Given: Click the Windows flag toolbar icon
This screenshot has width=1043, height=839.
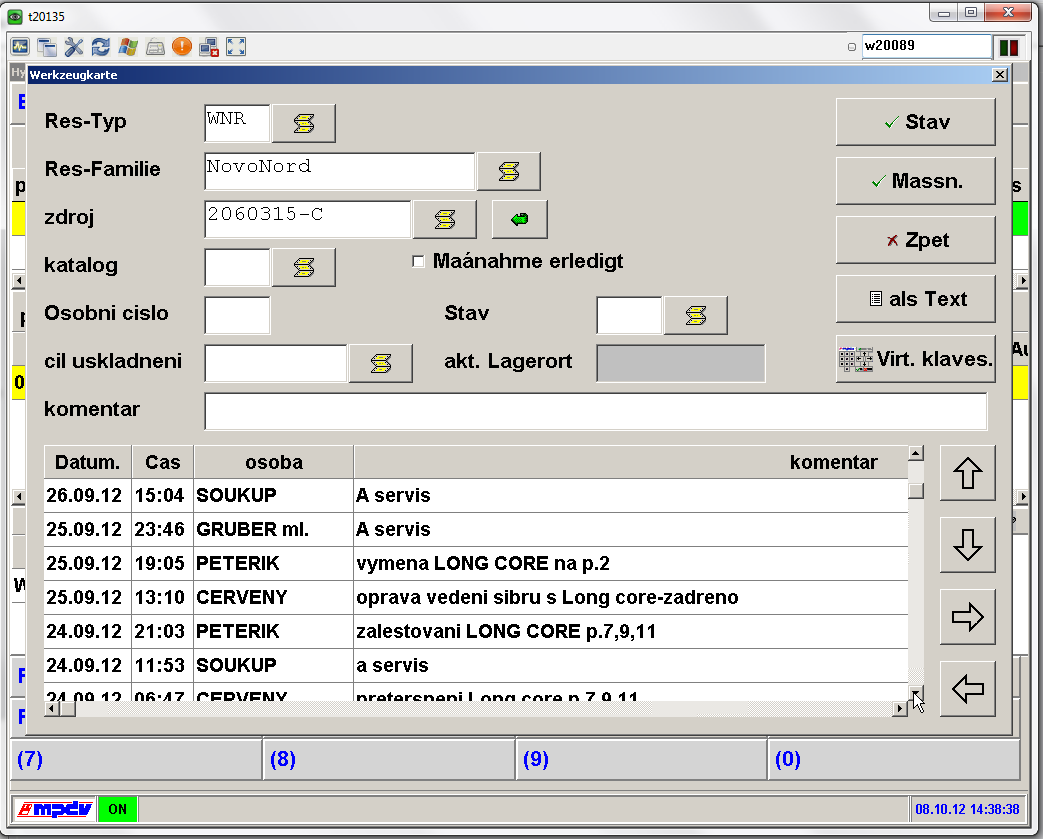Looking at the screenshot, I should tap(128, 47).
